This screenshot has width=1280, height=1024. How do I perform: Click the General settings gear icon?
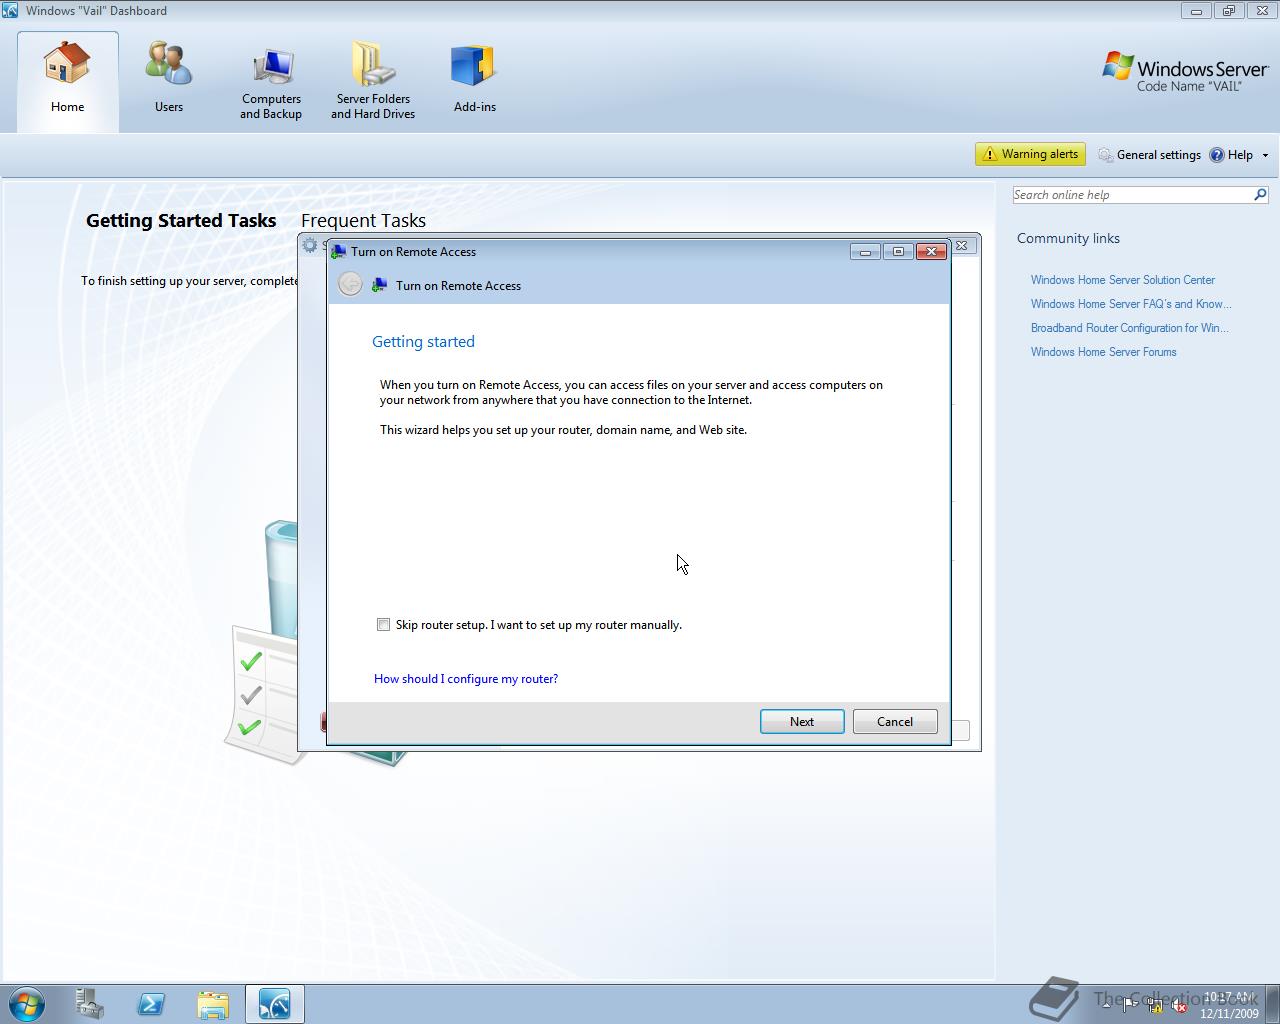click(1105, 155)
